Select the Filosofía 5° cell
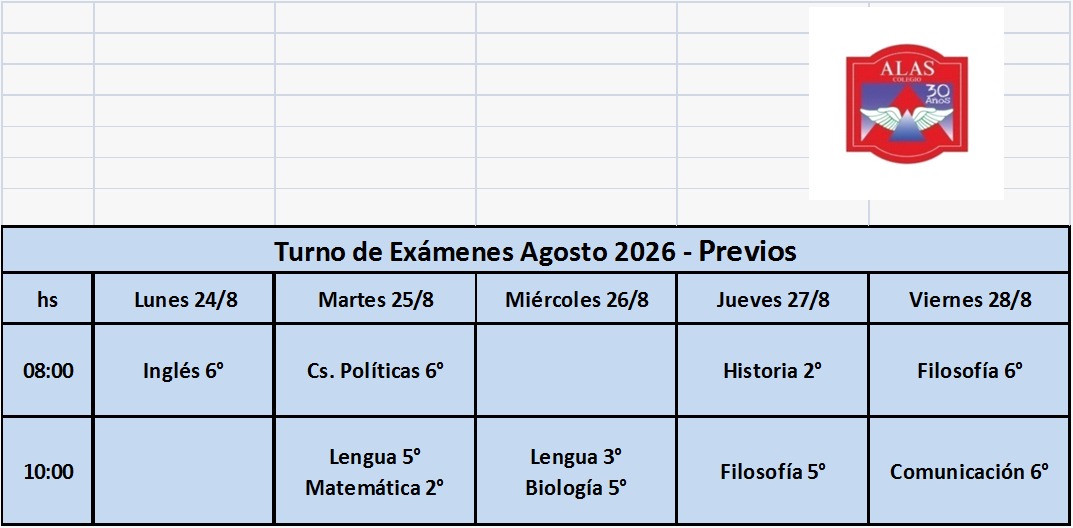The width and height of the screenshot is (1073, 528). [x=773, y=471]
